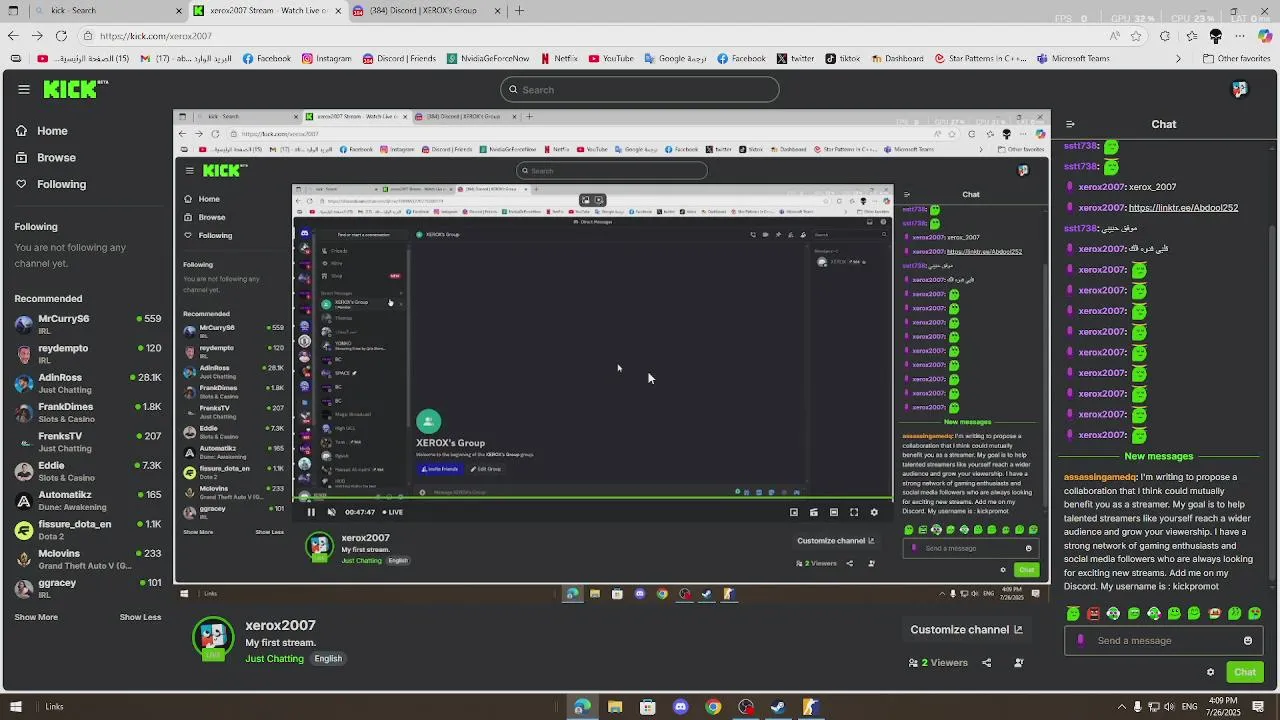This screenshot has width=1280, height=720.
Task: Jump to New messages in chat
Action: (1158, 456)
